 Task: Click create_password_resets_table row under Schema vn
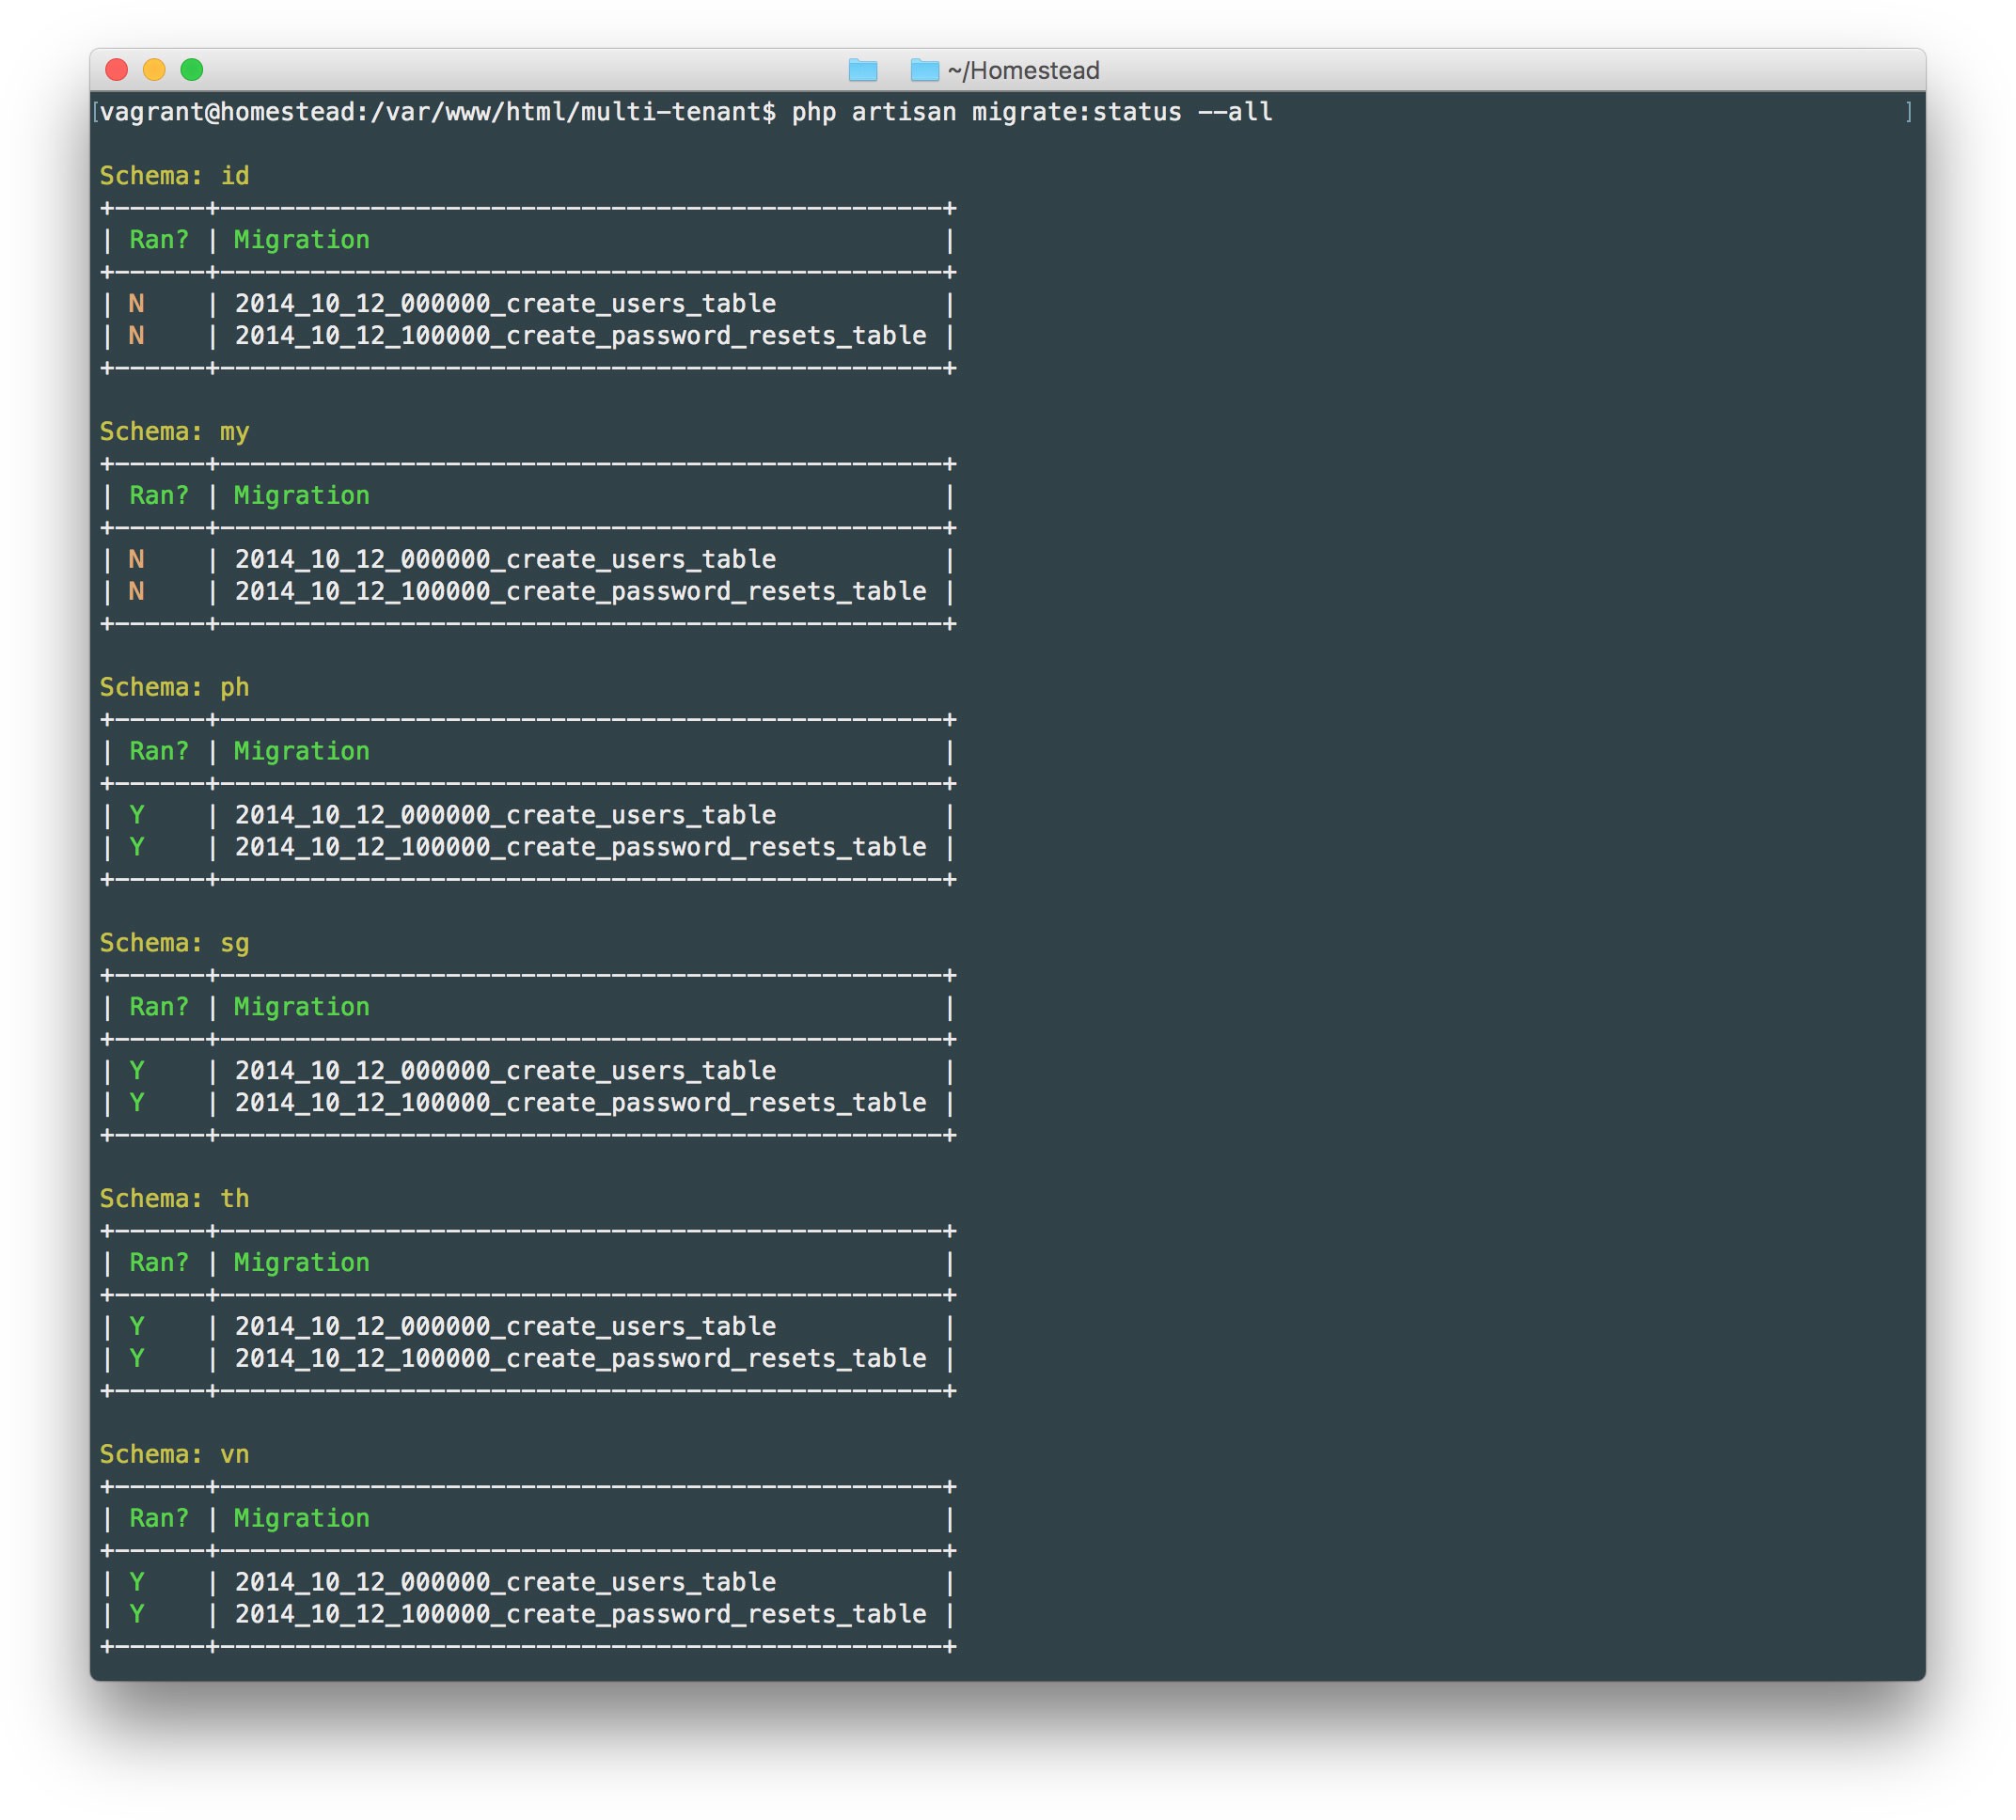(x=580, y=1615)
